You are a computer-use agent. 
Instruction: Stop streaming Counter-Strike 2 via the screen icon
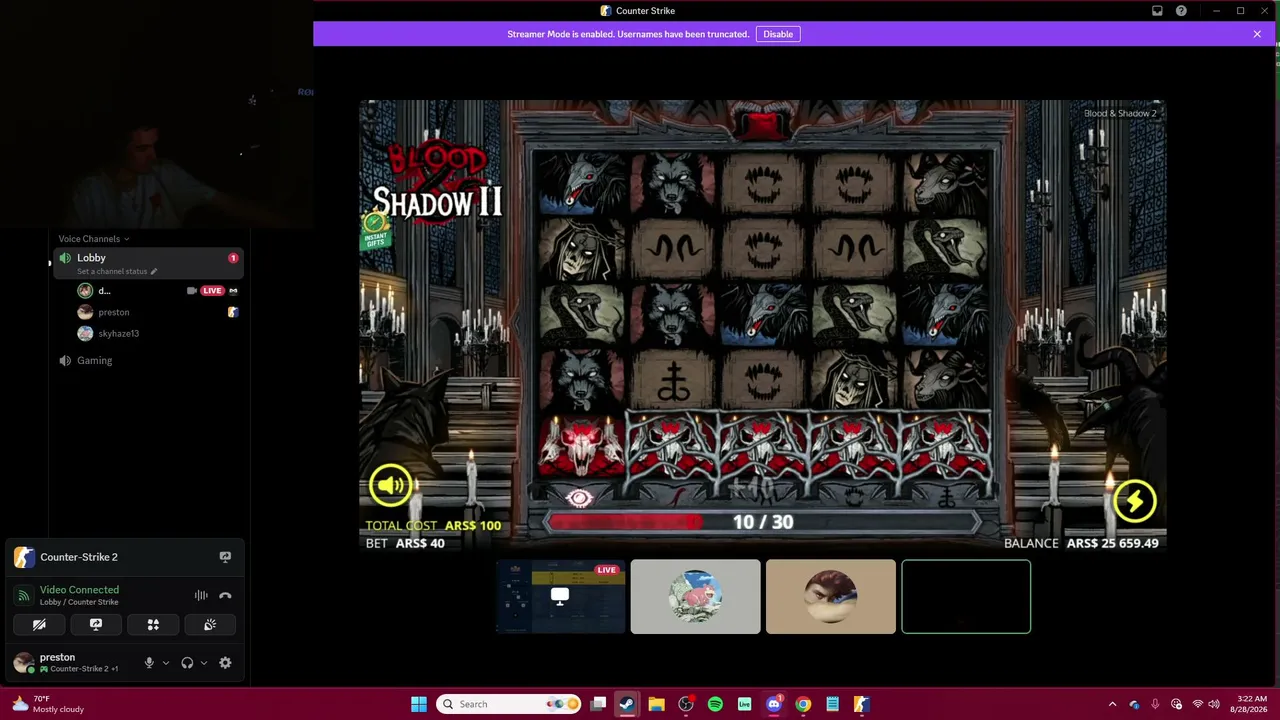[x=225, y=557]
